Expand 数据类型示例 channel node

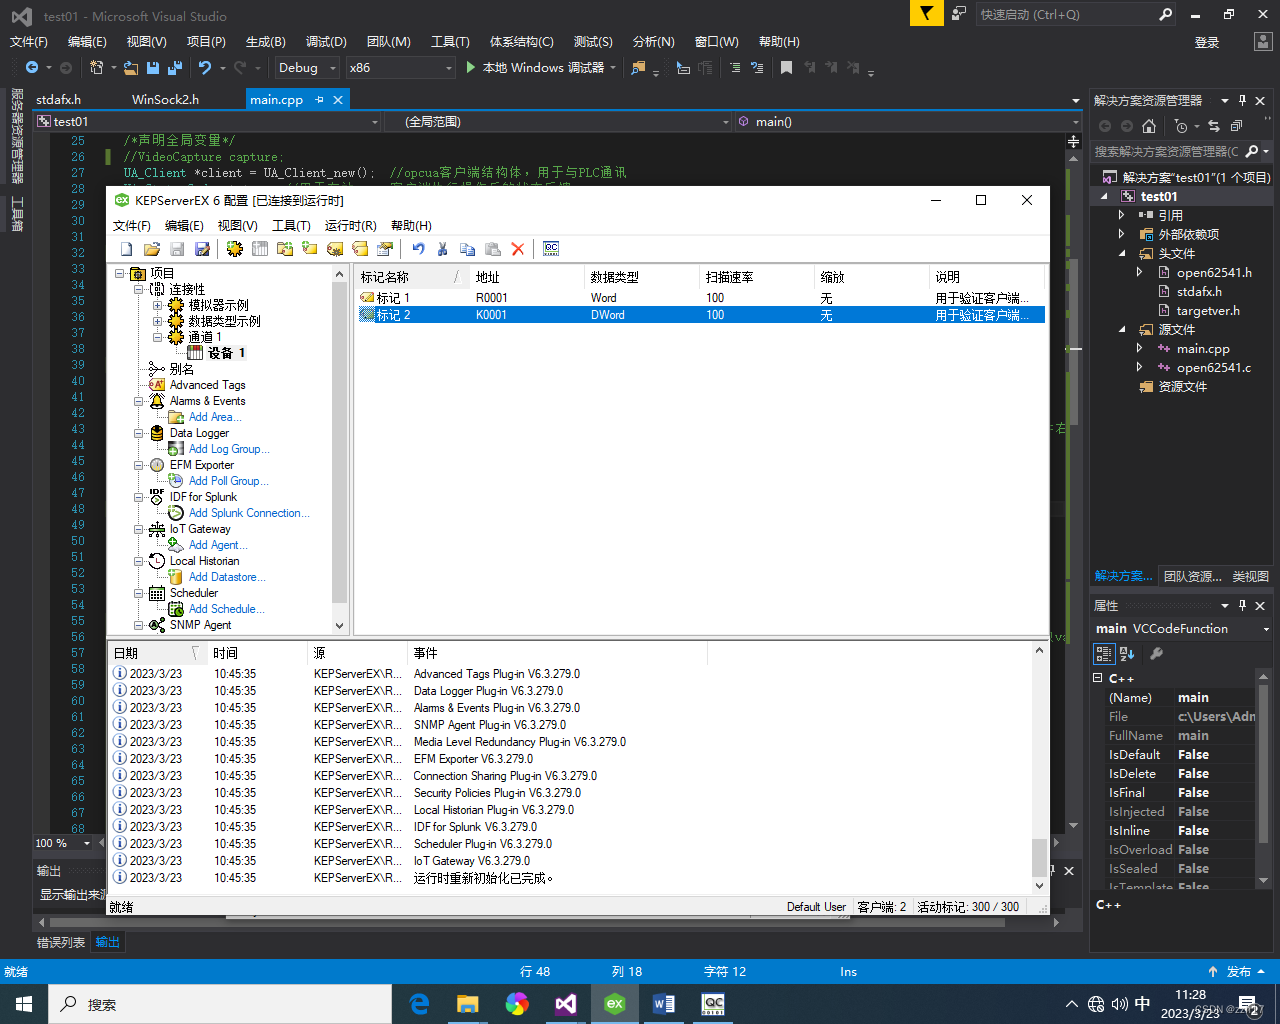[x=158, y=321]
